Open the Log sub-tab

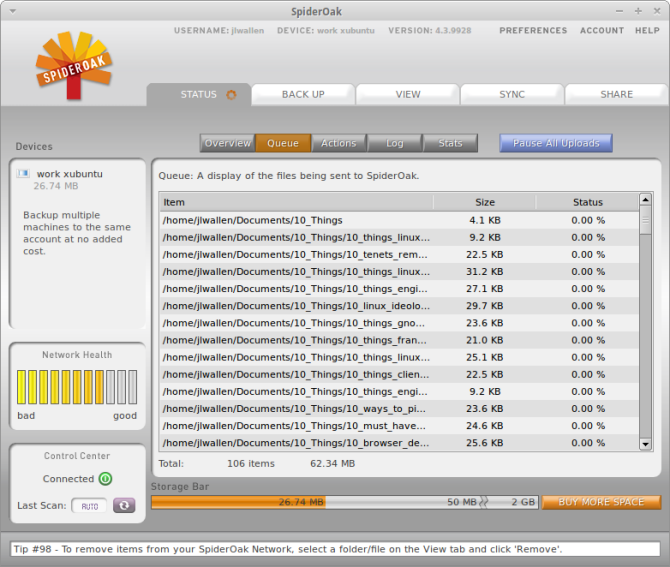tap(394, 143)
